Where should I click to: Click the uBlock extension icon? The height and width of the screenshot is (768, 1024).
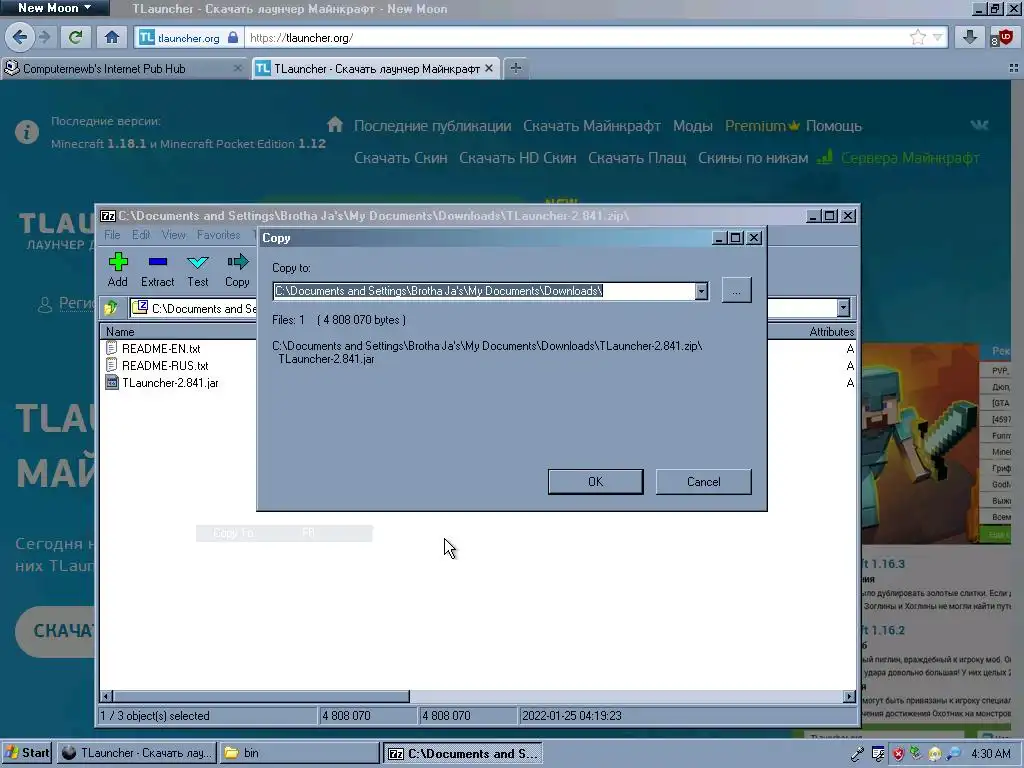[1002, 37]
